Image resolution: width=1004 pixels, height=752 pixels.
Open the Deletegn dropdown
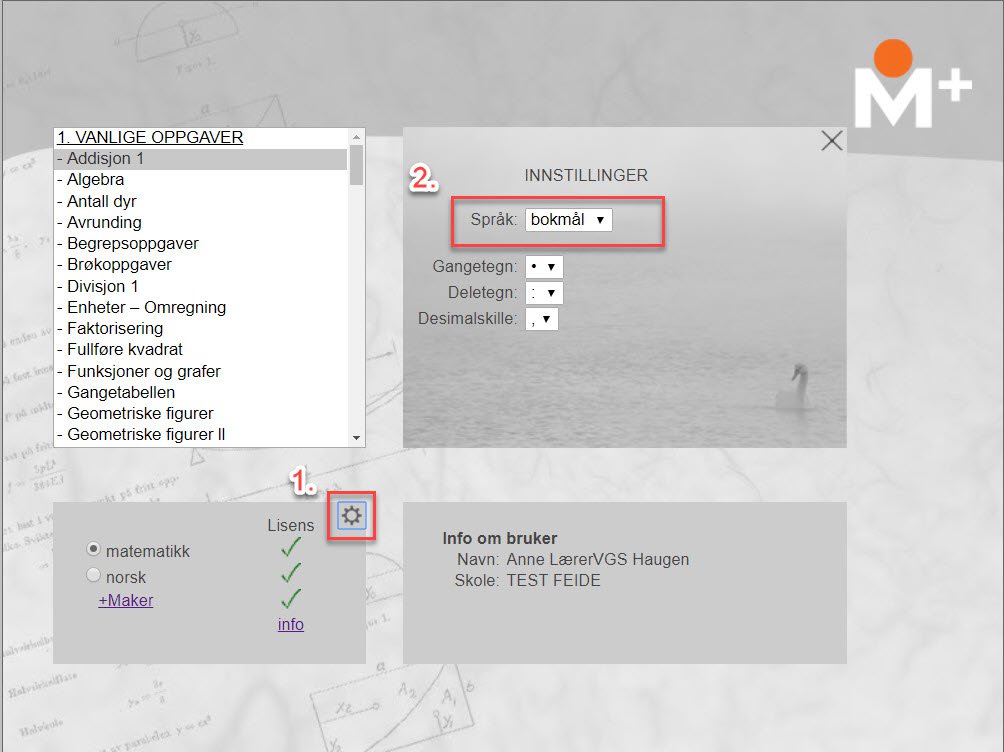pyautogui.click(x=544, y=293)
